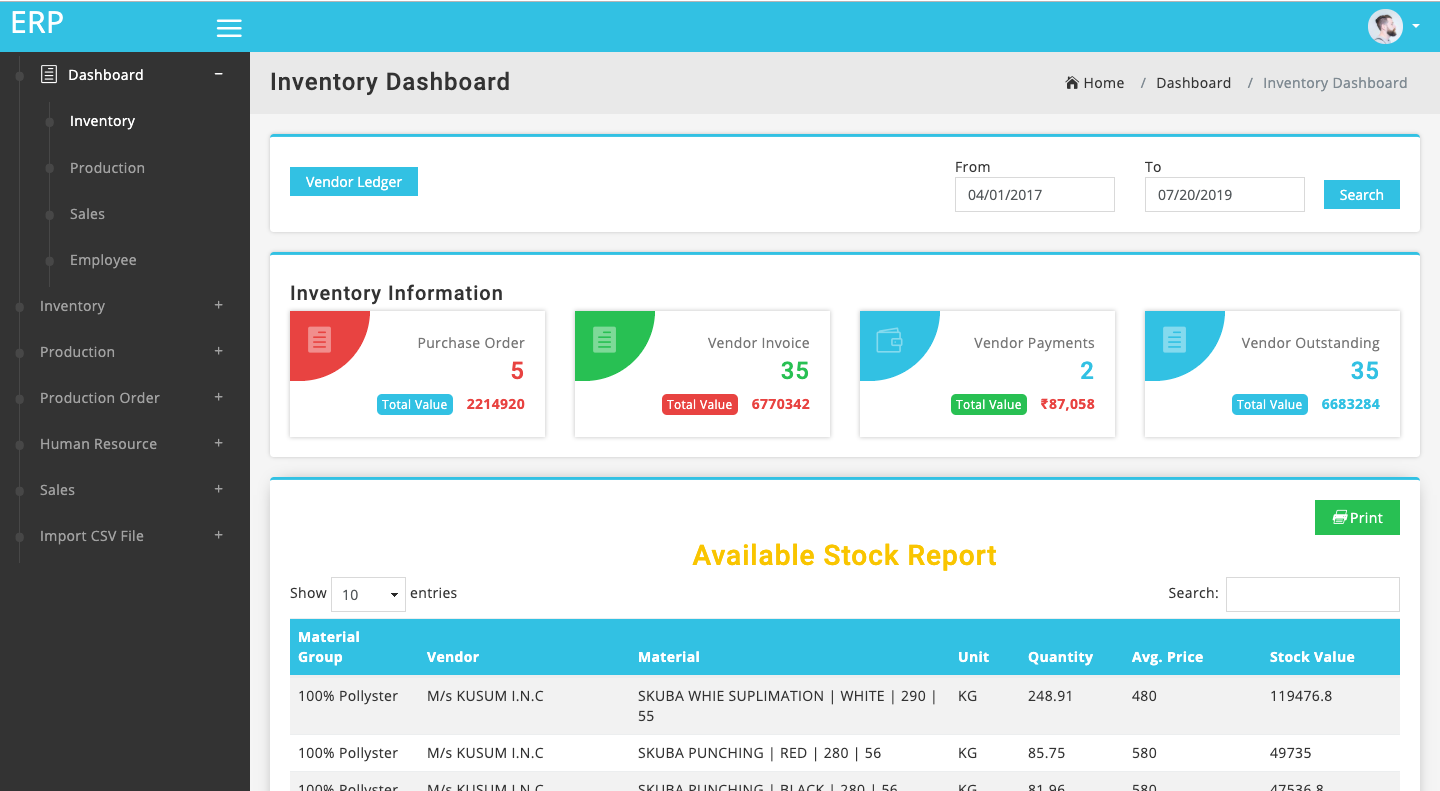This screenshot has height=791, width=1440.
Task: Expand the Import CSV File menu
Action: [x=218, y=535]
